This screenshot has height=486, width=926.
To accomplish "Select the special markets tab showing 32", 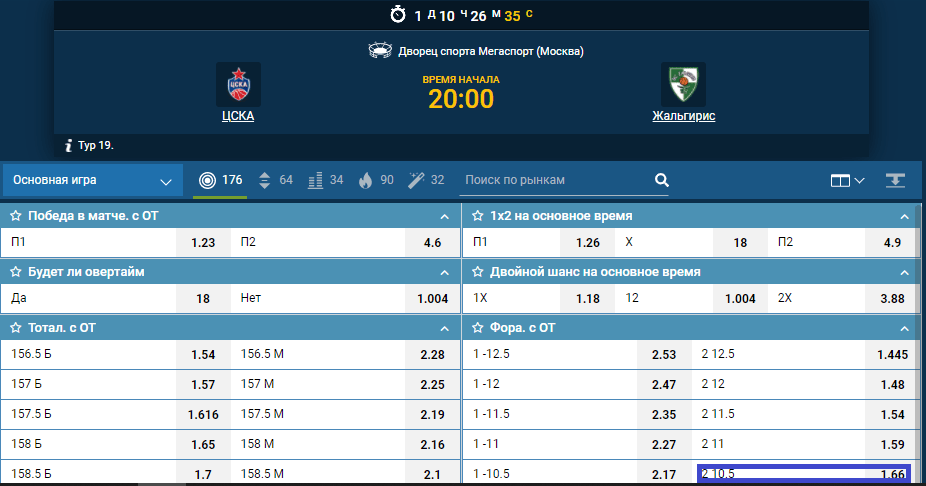I will coord(426,180).
